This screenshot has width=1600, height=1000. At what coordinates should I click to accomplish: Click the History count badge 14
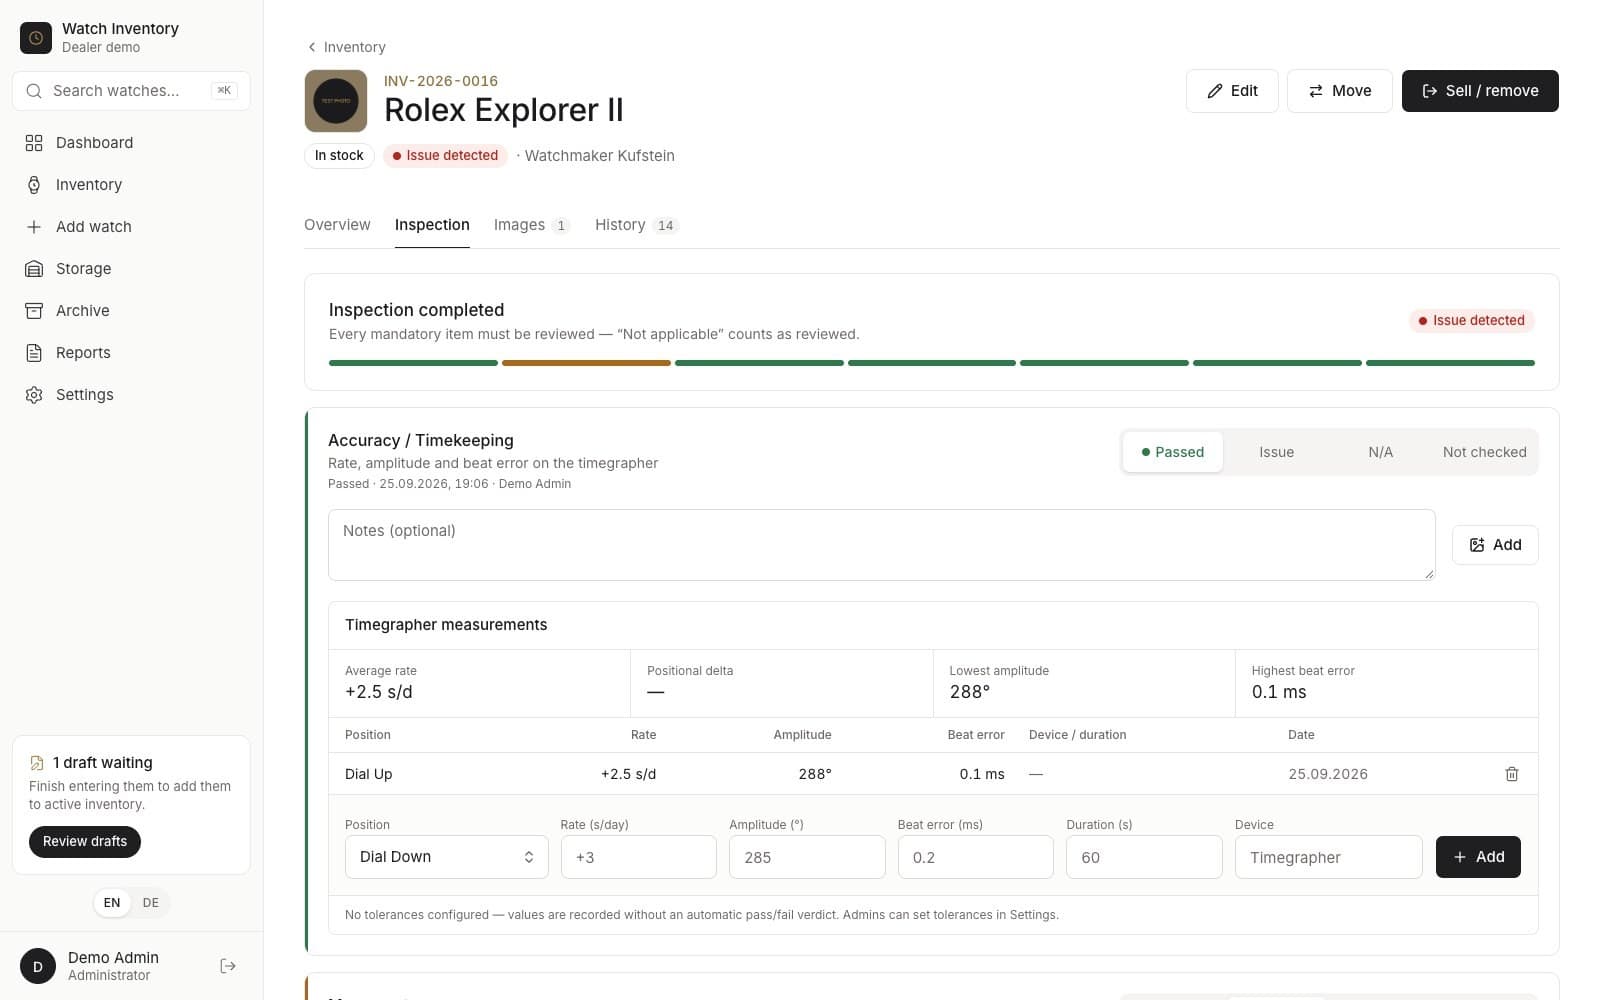666,226
